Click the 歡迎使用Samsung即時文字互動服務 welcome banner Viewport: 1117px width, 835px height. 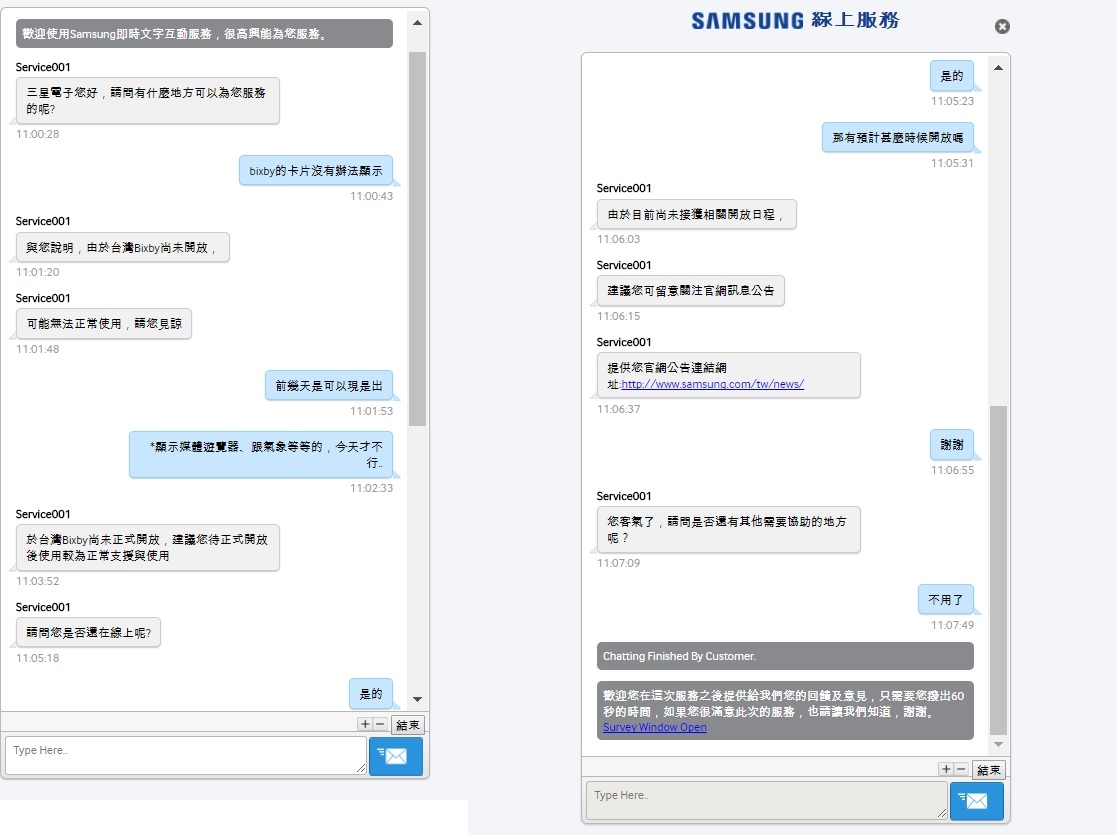tap(204, 33)
